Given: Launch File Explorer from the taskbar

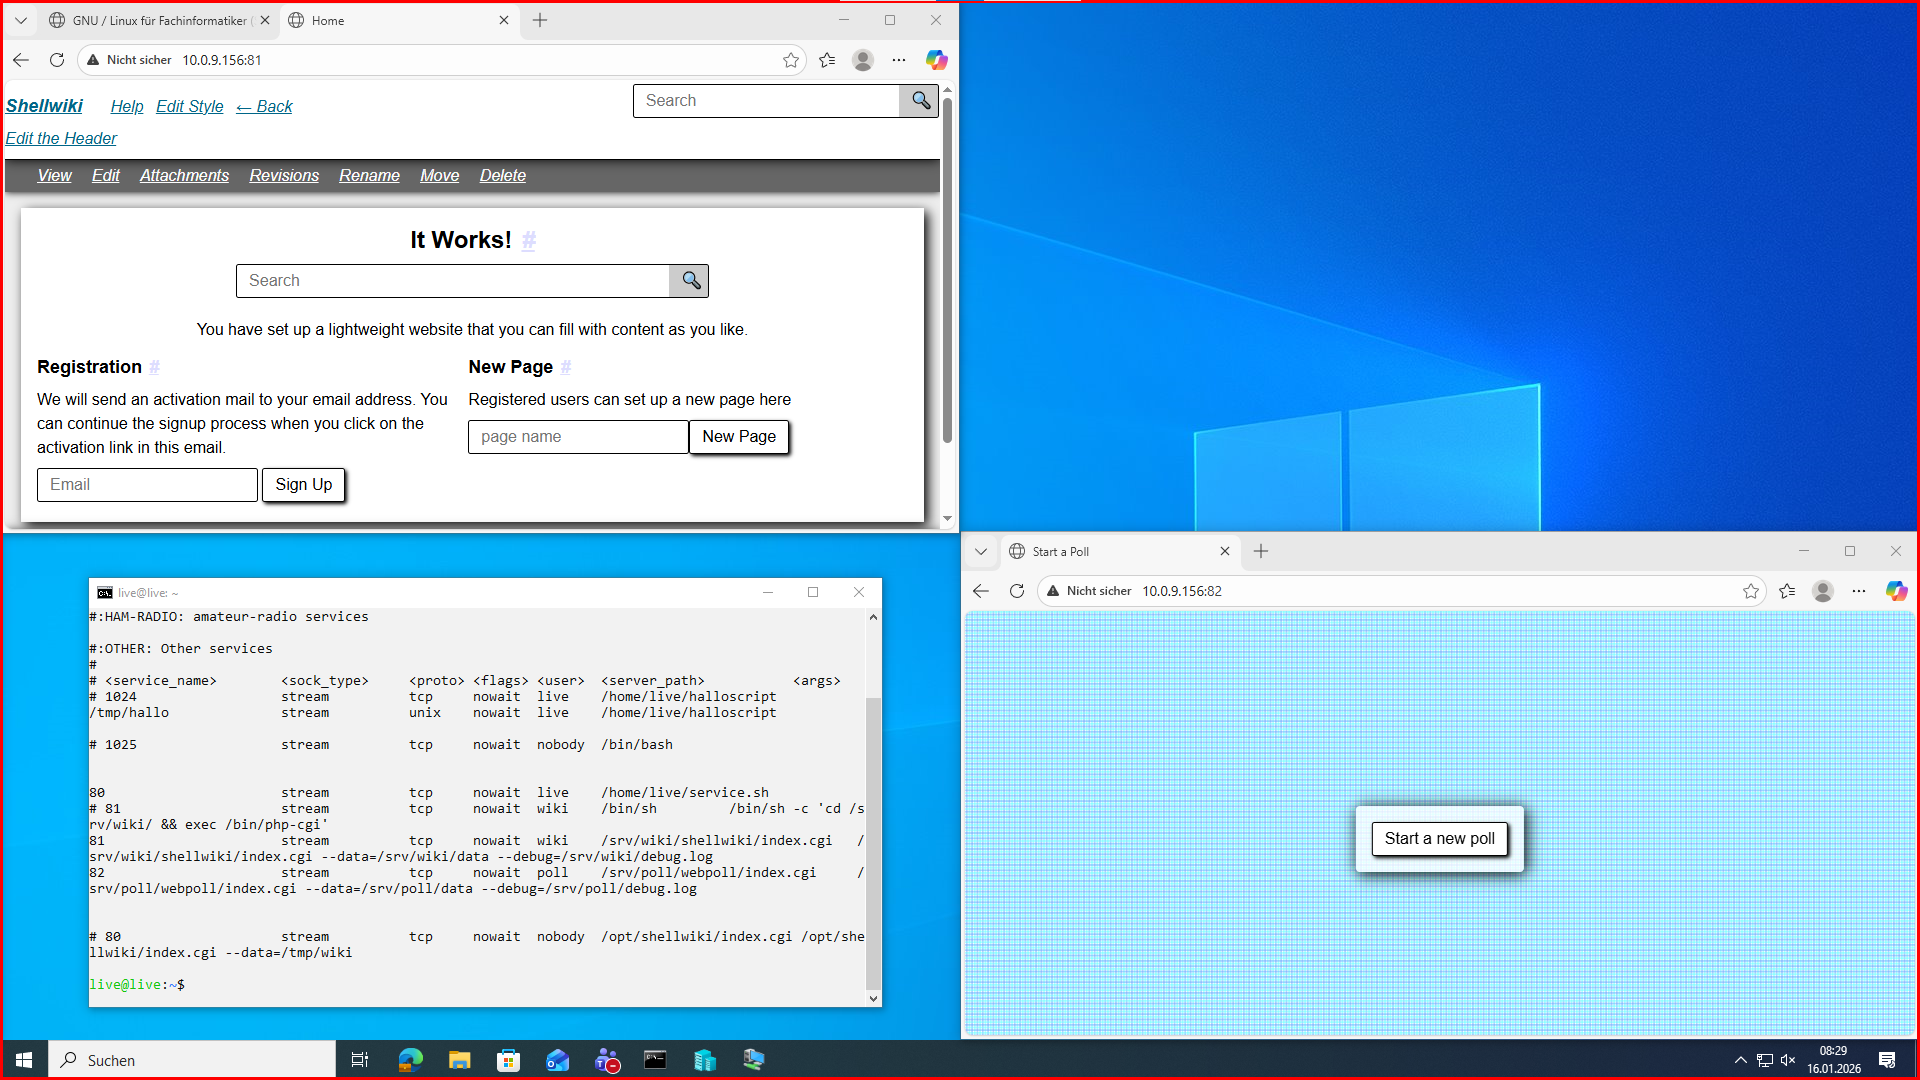Looking at the screenshot, I should tap(459, 1059).
